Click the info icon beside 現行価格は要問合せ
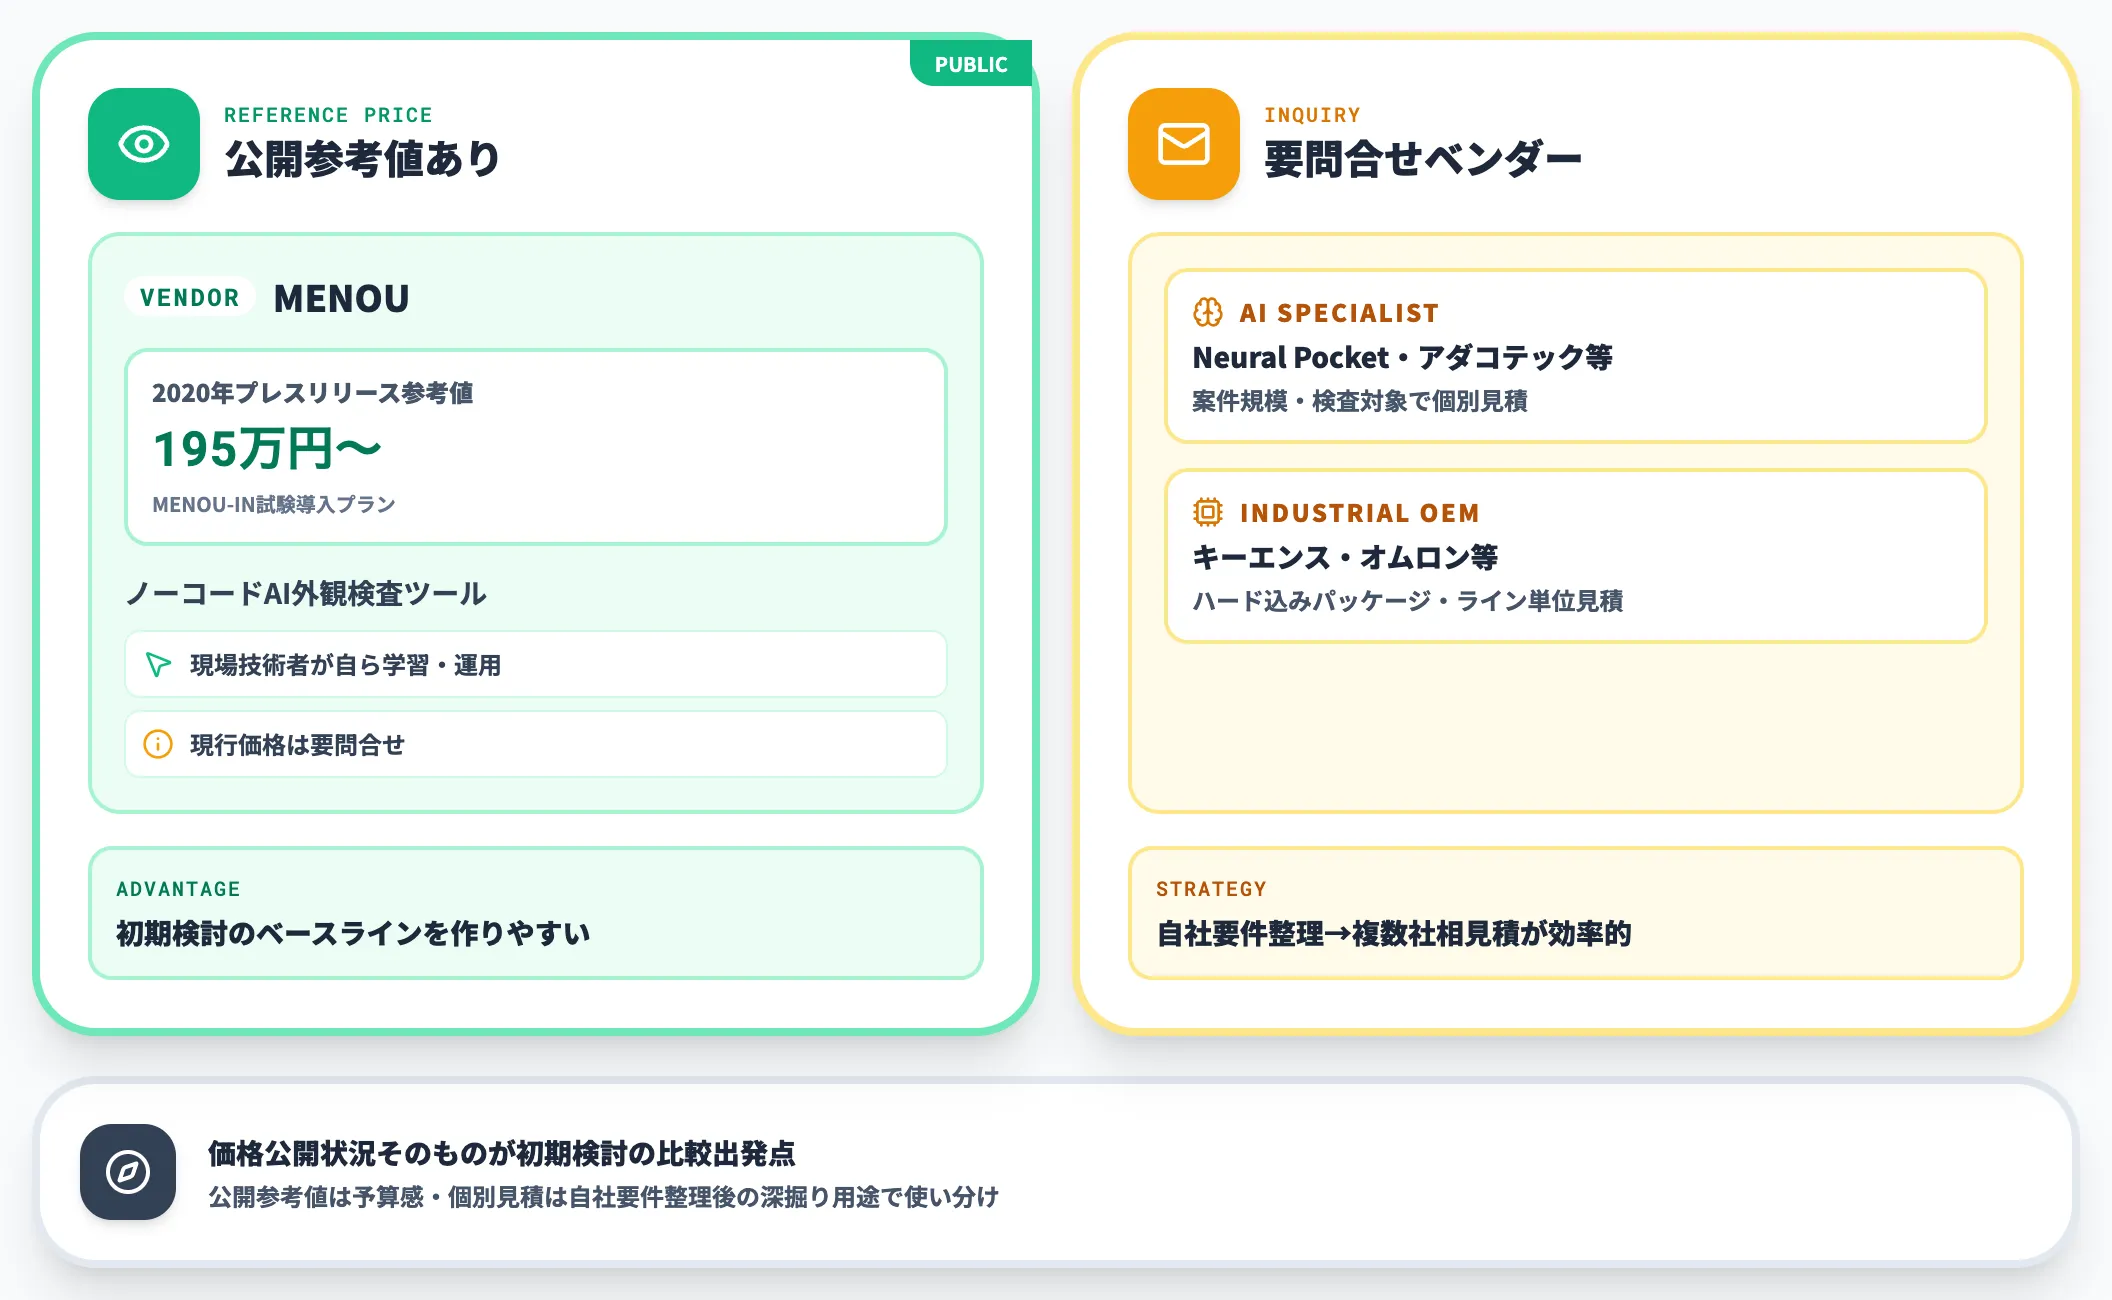The width and height of the screenshot is (2112, 1300). point(158,744)
